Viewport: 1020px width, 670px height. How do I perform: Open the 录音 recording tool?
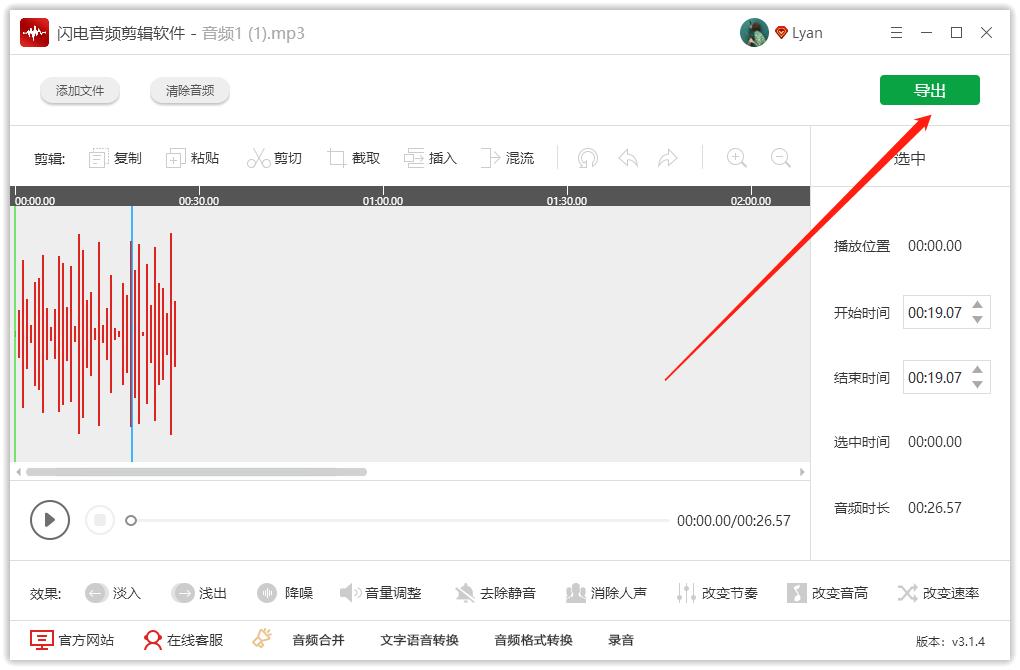click(621, 640)
